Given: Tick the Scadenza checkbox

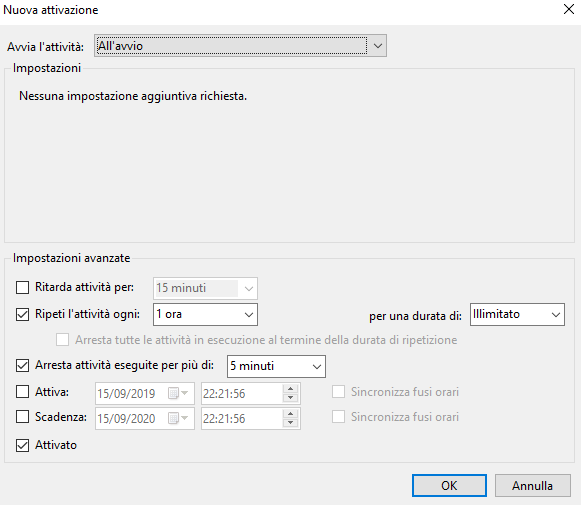Looking at the screenshot, I should pyautogui.click(x=23, y=417).
